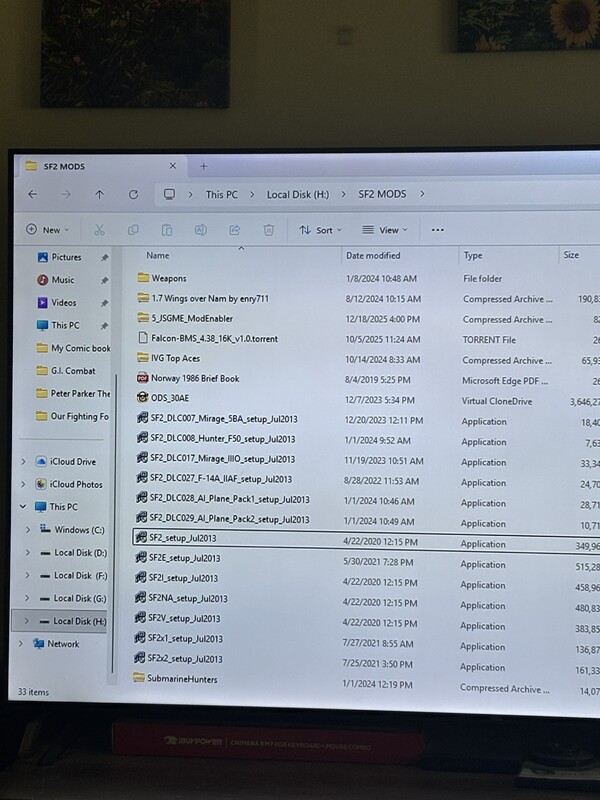Screen dimensions: 600x800
Task: Select SF2_DLC007_Mirage_5BA setup icon
Action: click(x=142, y=418)
